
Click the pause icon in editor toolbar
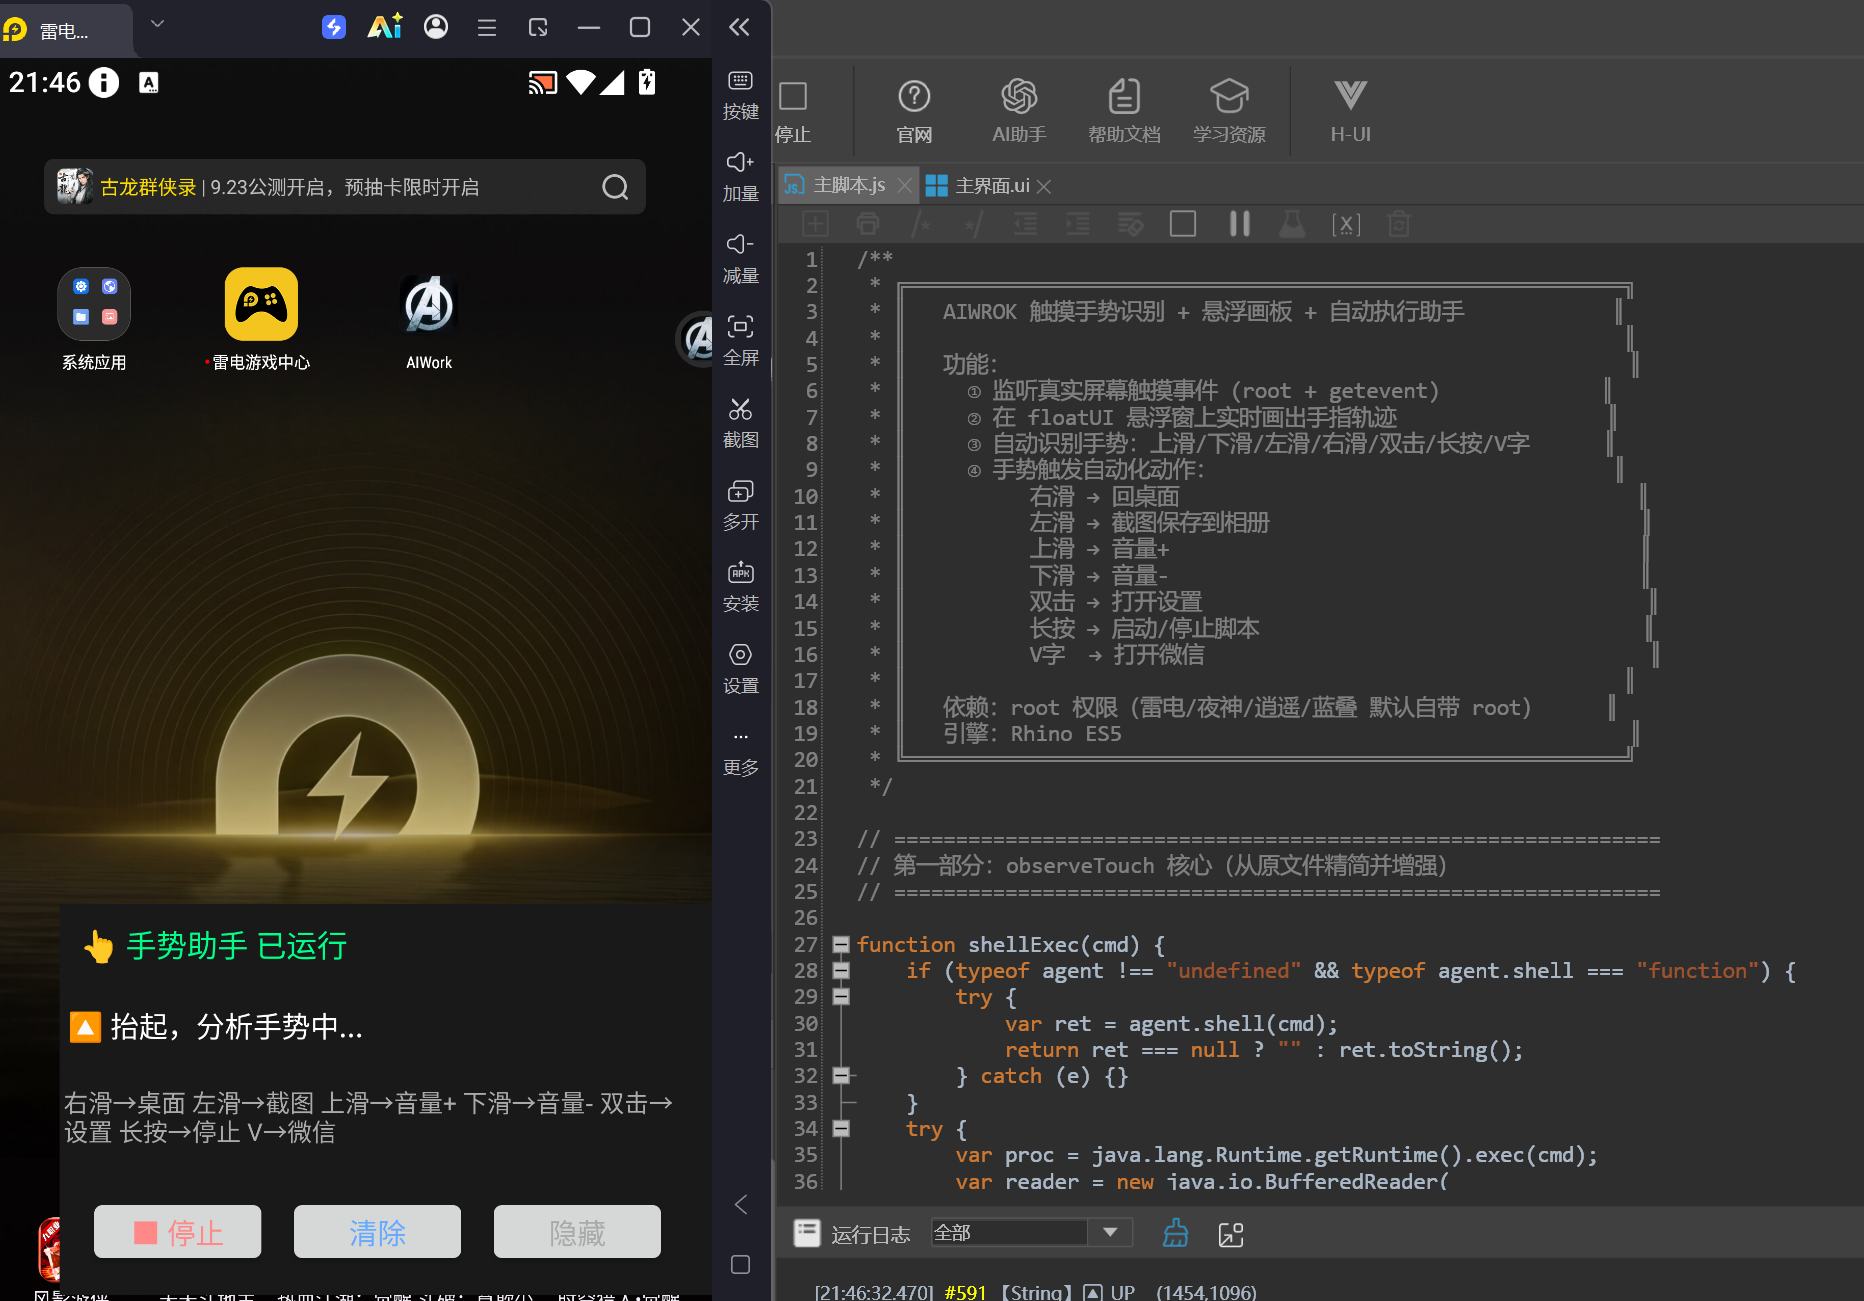pyautogui.click(x=1239, y=224)
